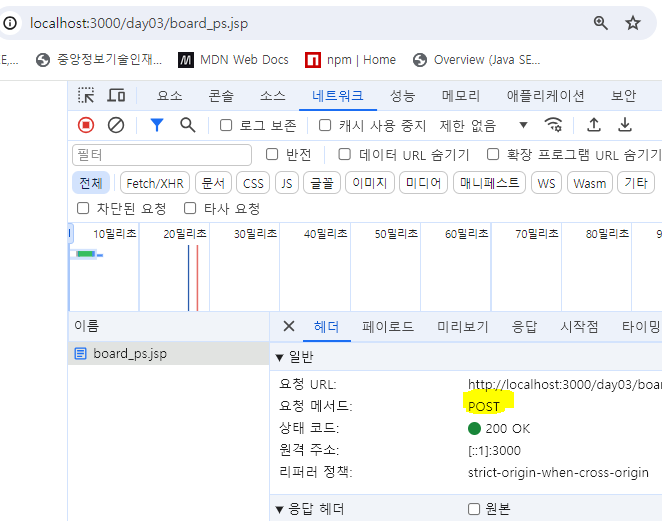Viewport: 662px width, 521px height.
Task: Enable the 타사 요청 checkbox
Action: (x=190, y=208)
